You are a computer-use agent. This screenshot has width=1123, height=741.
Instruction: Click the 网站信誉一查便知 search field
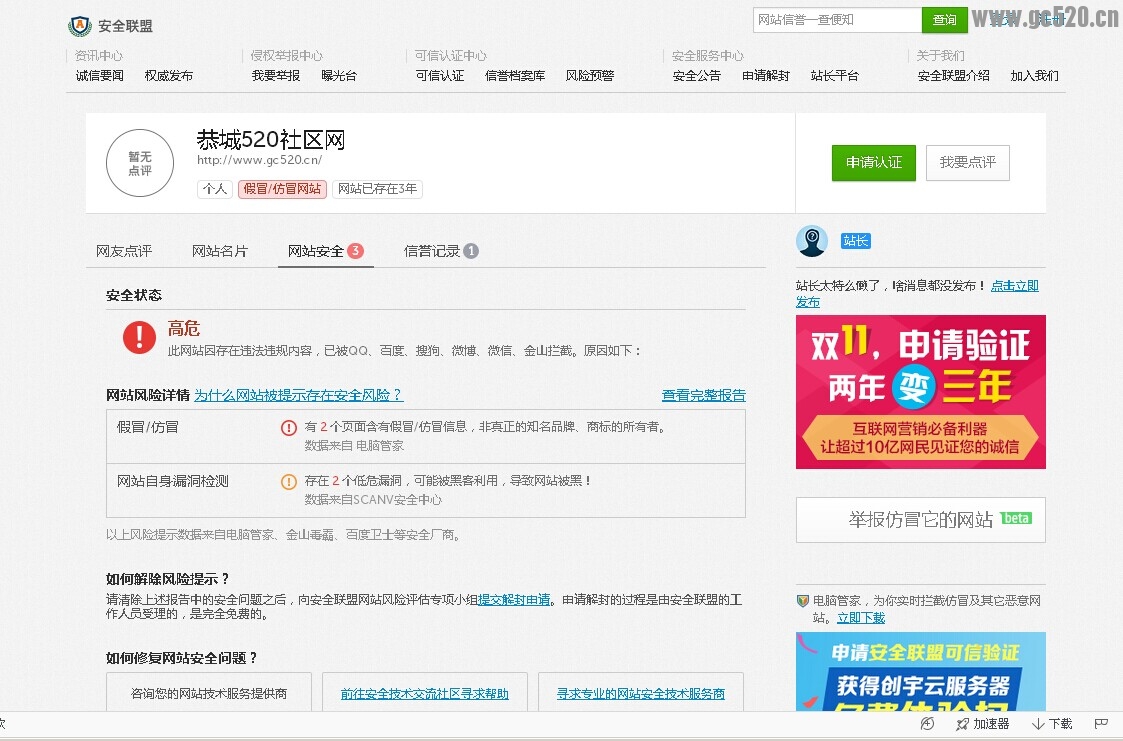point(836,19)
